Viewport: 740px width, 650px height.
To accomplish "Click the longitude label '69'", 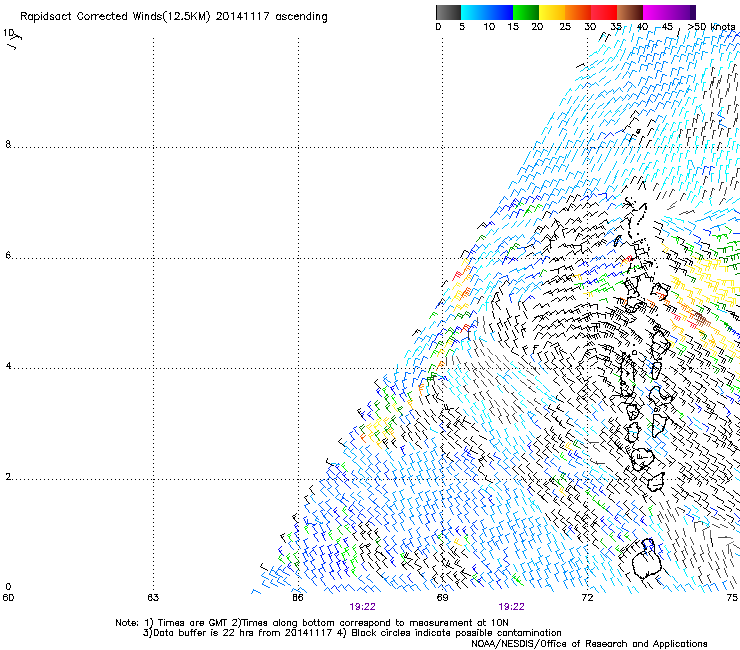I will (x=442, y=598).
